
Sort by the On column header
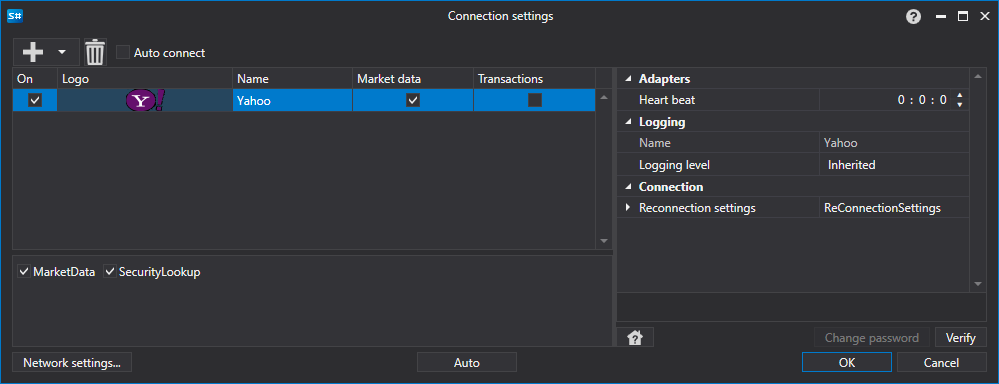click(x=34, y=79)
